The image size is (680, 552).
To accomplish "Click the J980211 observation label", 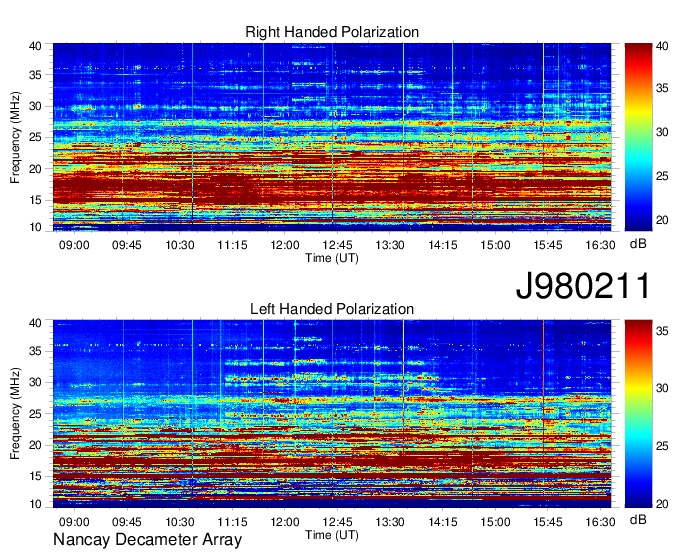I will 583,286.
